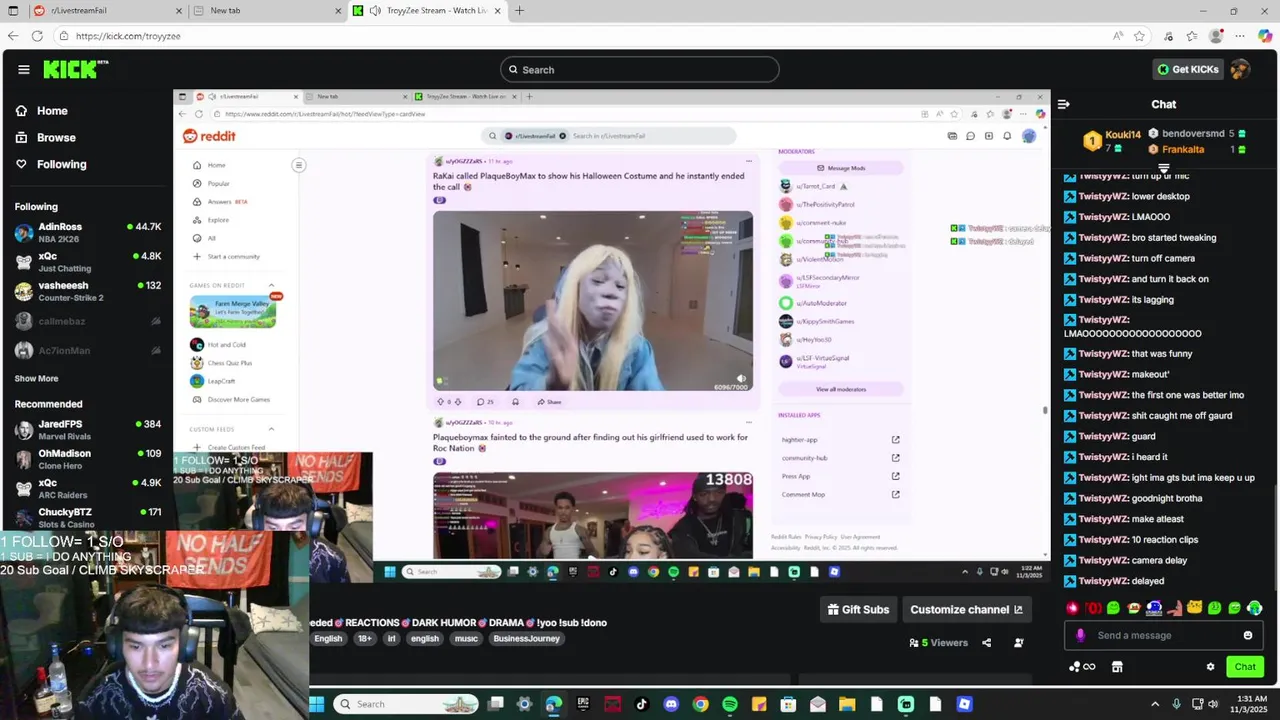Open Following in Kick sidebar
The width and height of the screenshot is (1280, 720).
click(x=51, y=164)
